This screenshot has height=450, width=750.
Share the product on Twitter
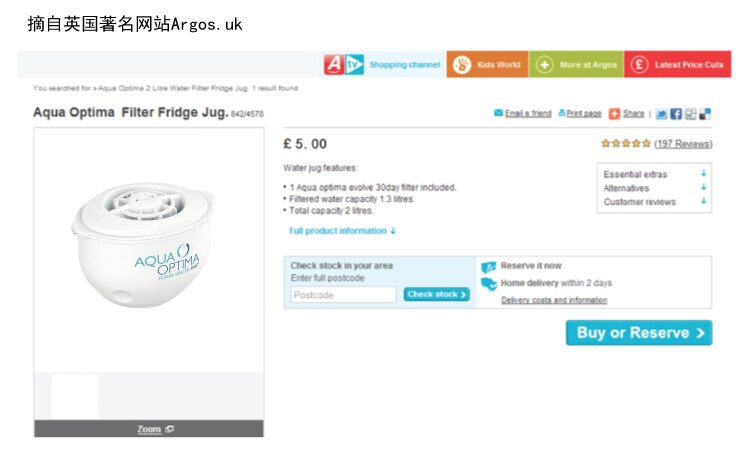coord(662,114)
